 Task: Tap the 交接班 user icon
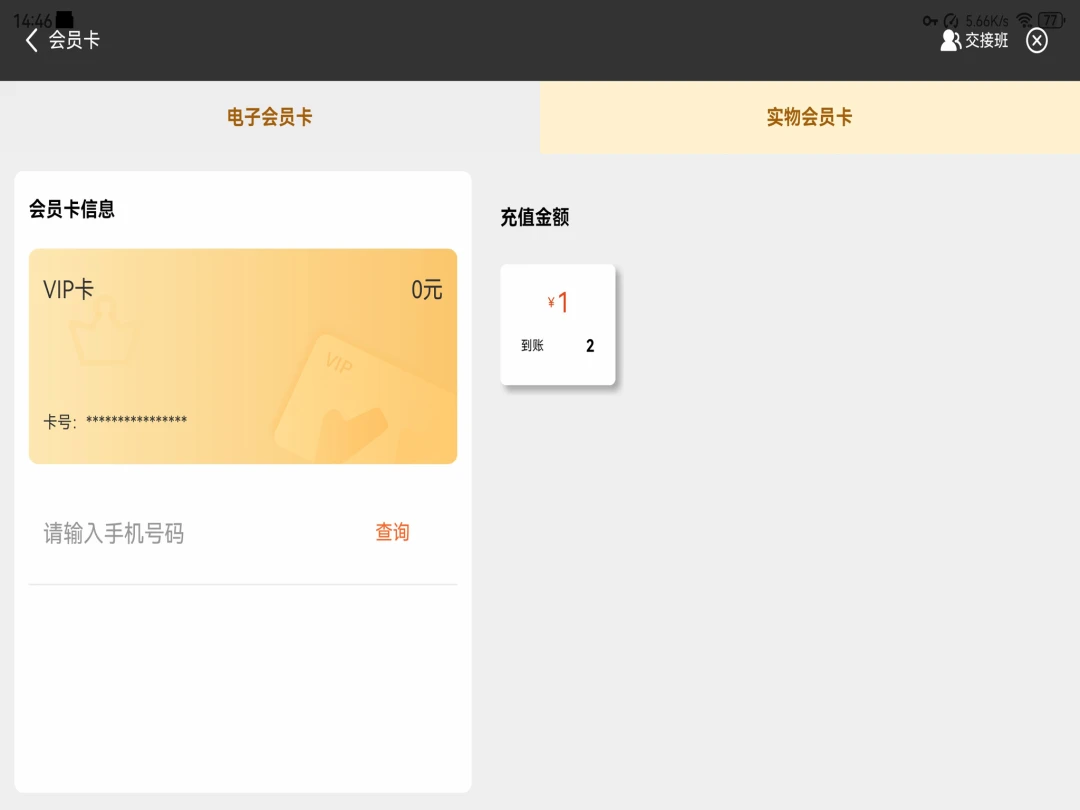[951, 40]
